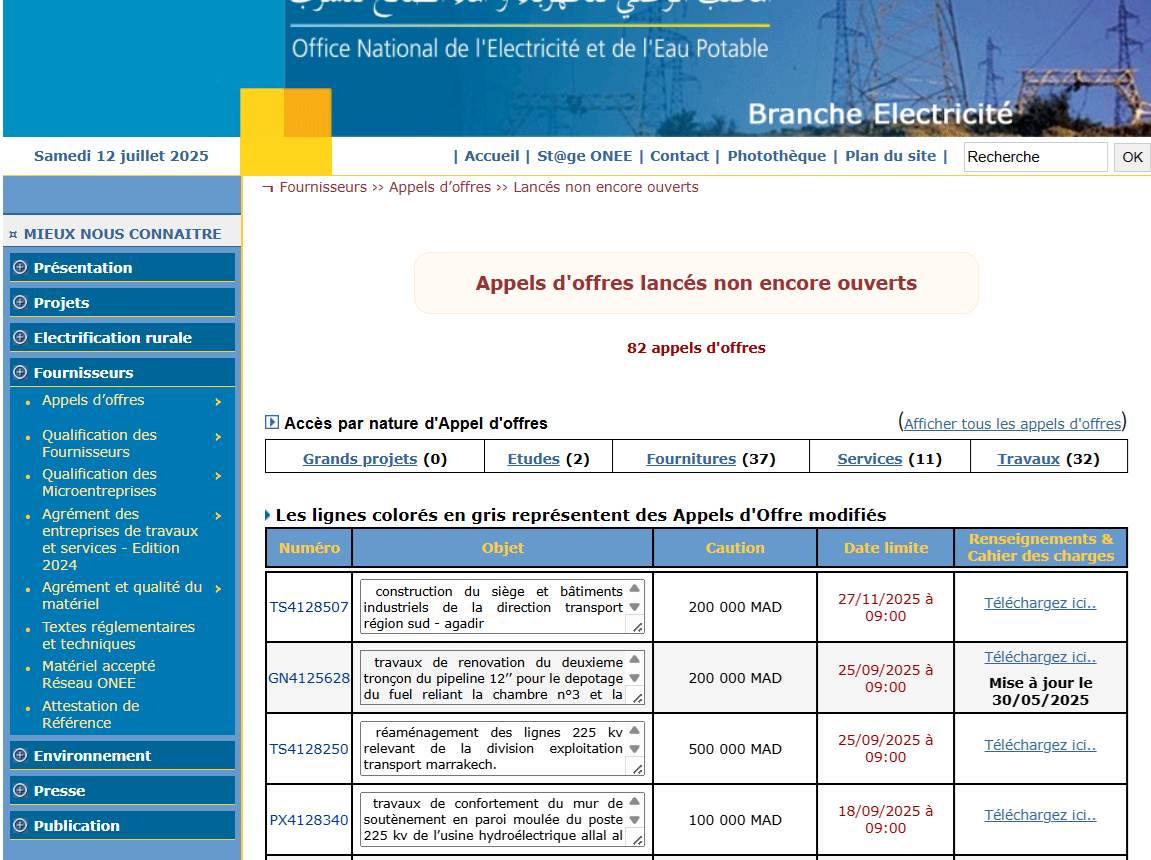Open Agrément des entreprises de travaux arrow
1151x860 pixels.
[218, 516]
